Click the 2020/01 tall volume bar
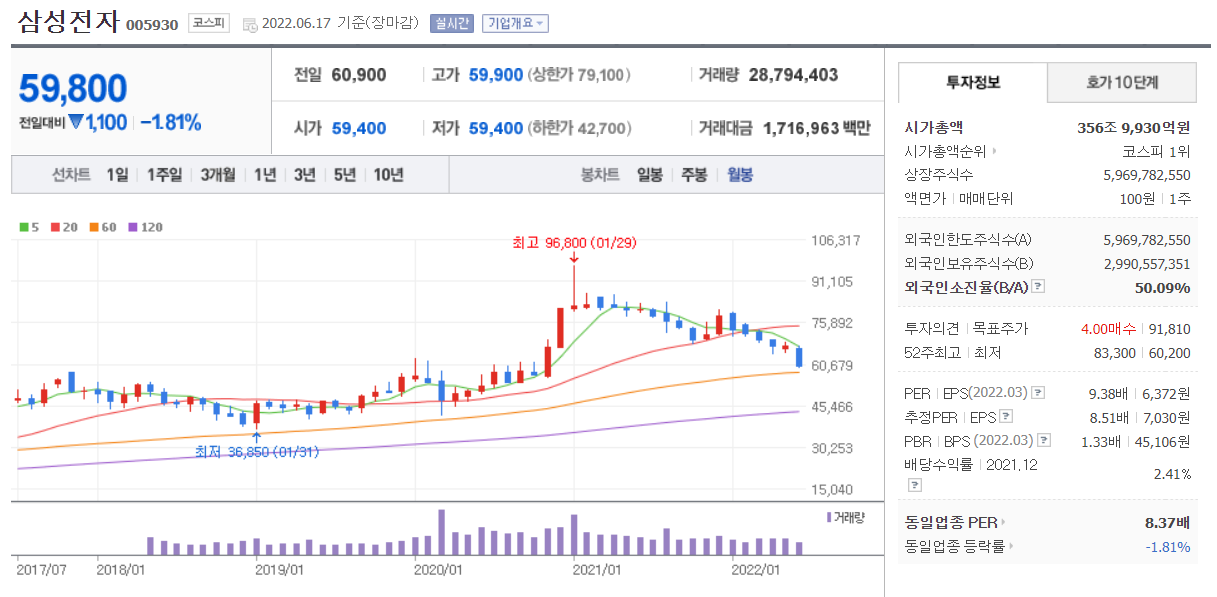Viewport: 1217px width, 597px height. [x=441, y=532]
